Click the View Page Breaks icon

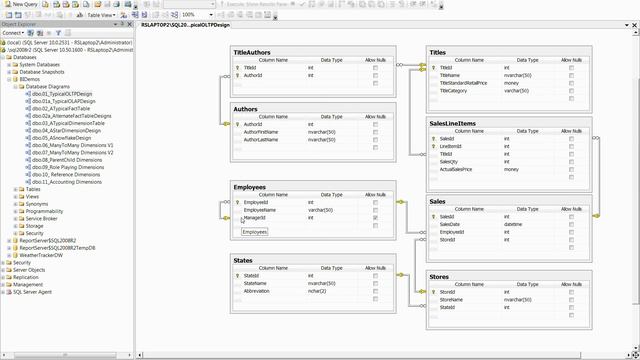pyautogui.click(x=135, y=15)
